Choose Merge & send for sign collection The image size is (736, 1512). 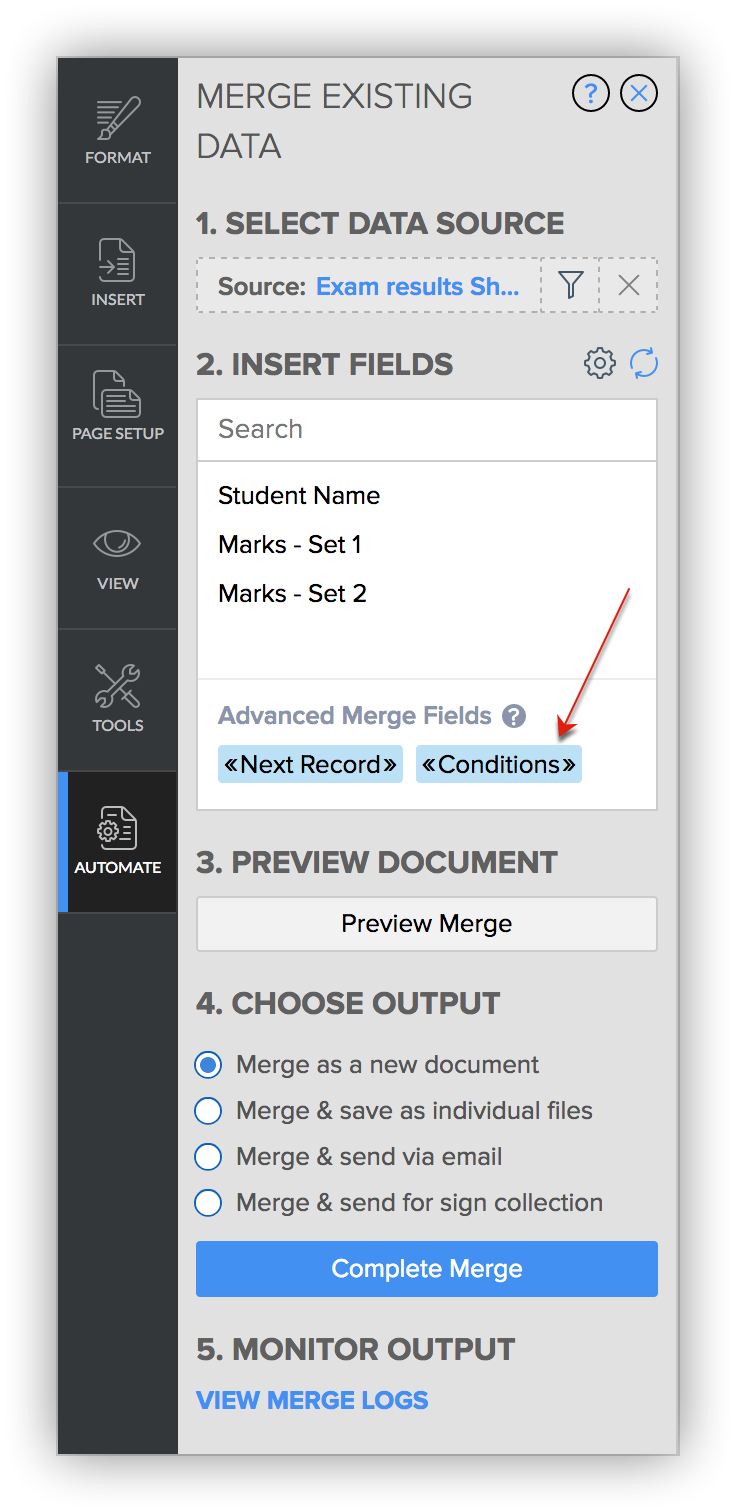click(207, 1203)
